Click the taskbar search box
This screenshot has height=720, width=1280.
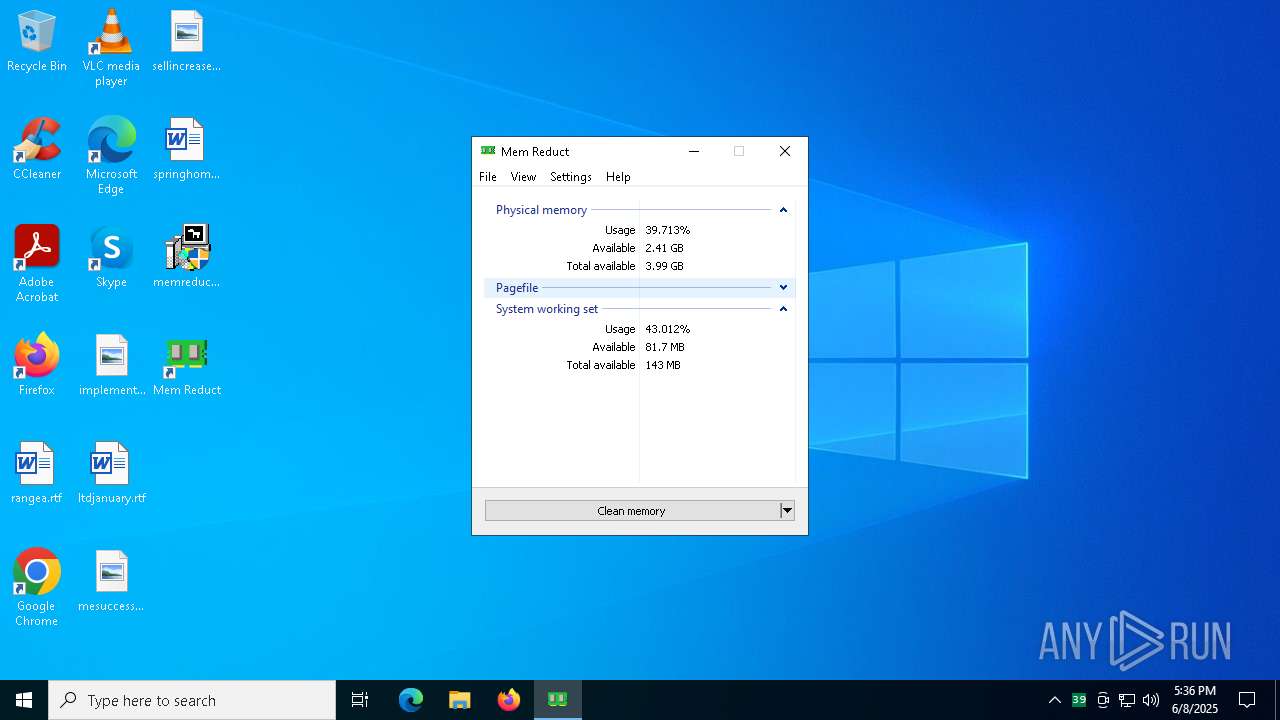point(192,700)
